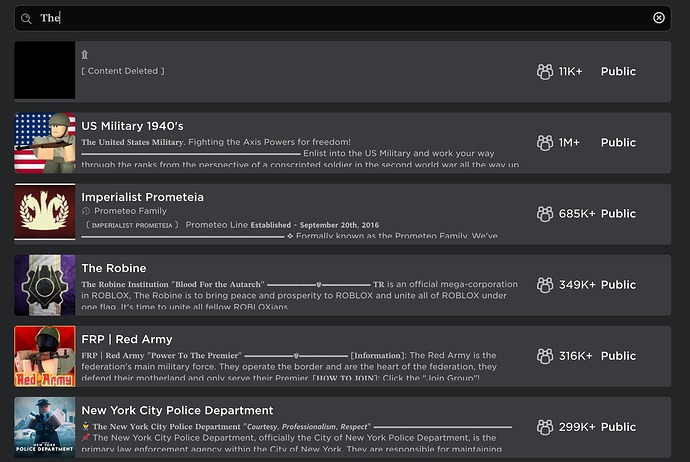Screen dimensions: 690x462
Task: Click 'Courtesy, Professionalism, Respect' motto text
Action: click(308, 426)
